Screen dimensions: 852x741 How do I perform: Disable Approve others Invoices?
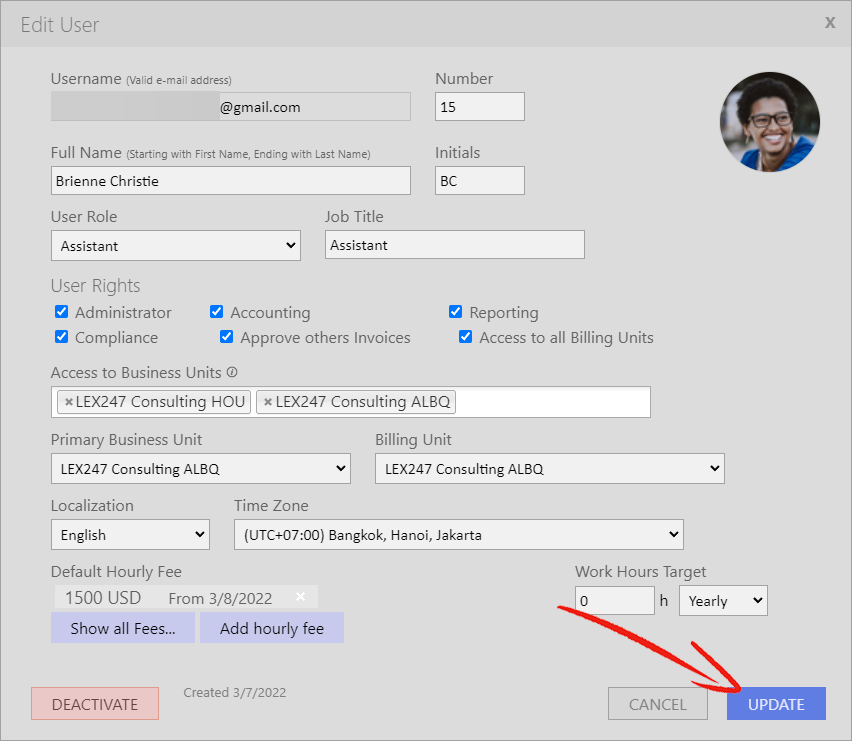(227, 337)
